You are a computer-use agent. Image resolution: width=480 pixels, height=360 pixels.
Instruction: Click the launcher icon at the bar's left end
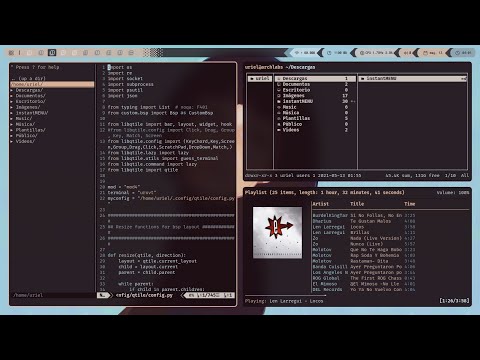click(x=11, y=53)
